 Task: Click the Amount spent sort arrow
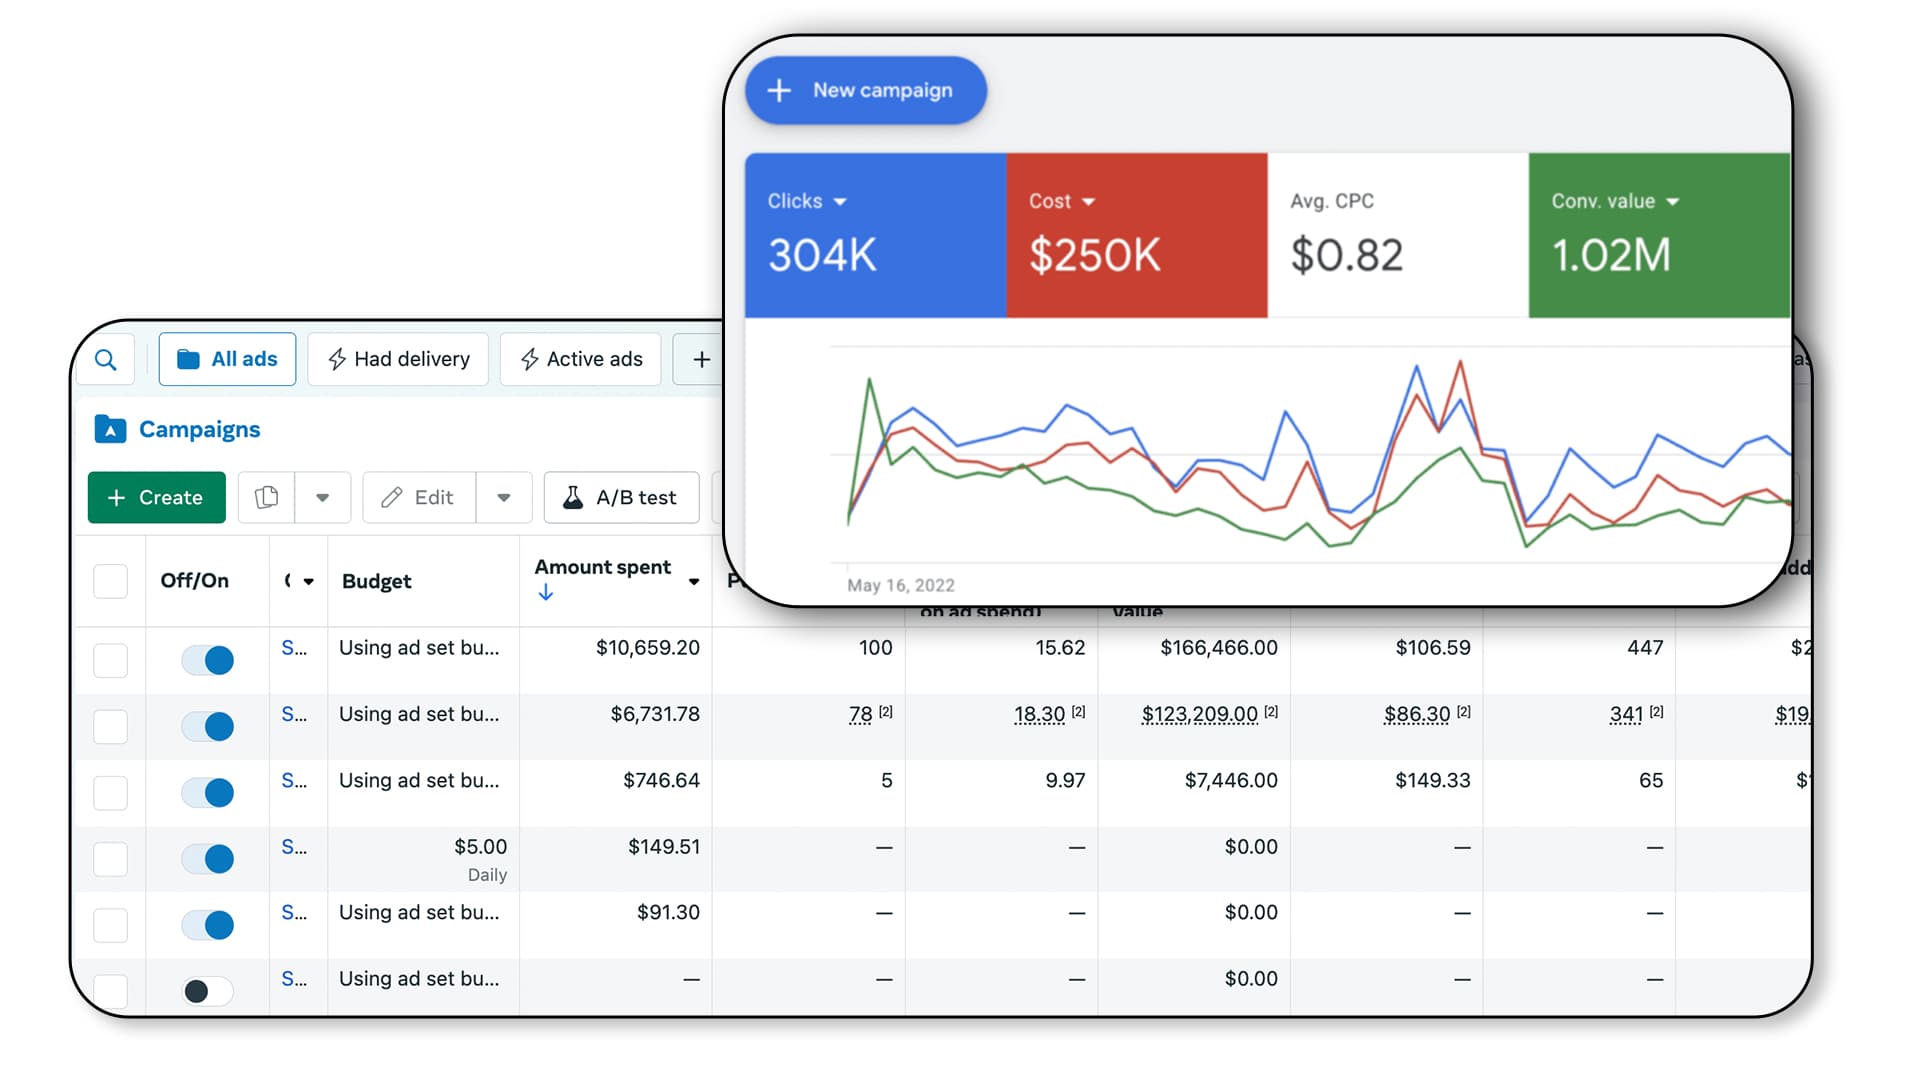pos(545,593)
